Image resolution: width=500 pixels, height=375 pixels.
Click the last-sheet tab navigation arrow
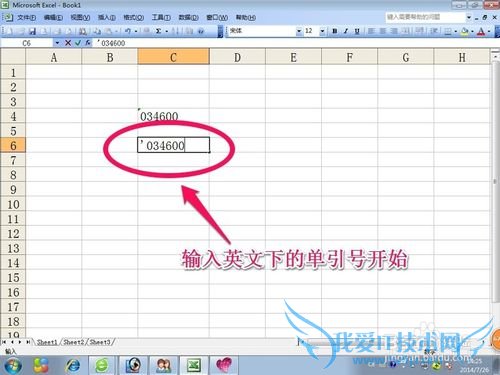(x=28, y=342)
